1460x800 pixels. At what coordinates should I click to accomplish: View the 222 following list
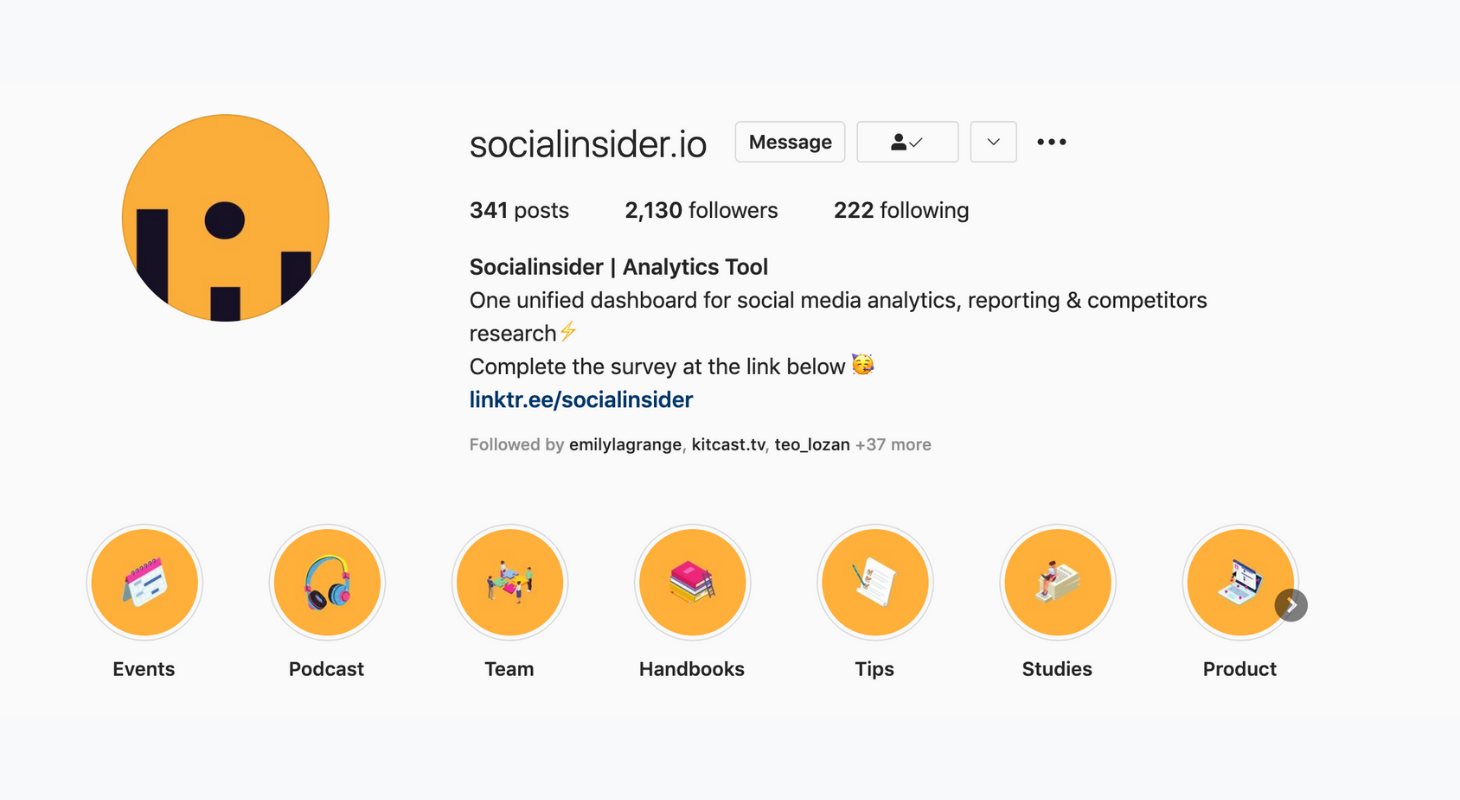(901, 211)
